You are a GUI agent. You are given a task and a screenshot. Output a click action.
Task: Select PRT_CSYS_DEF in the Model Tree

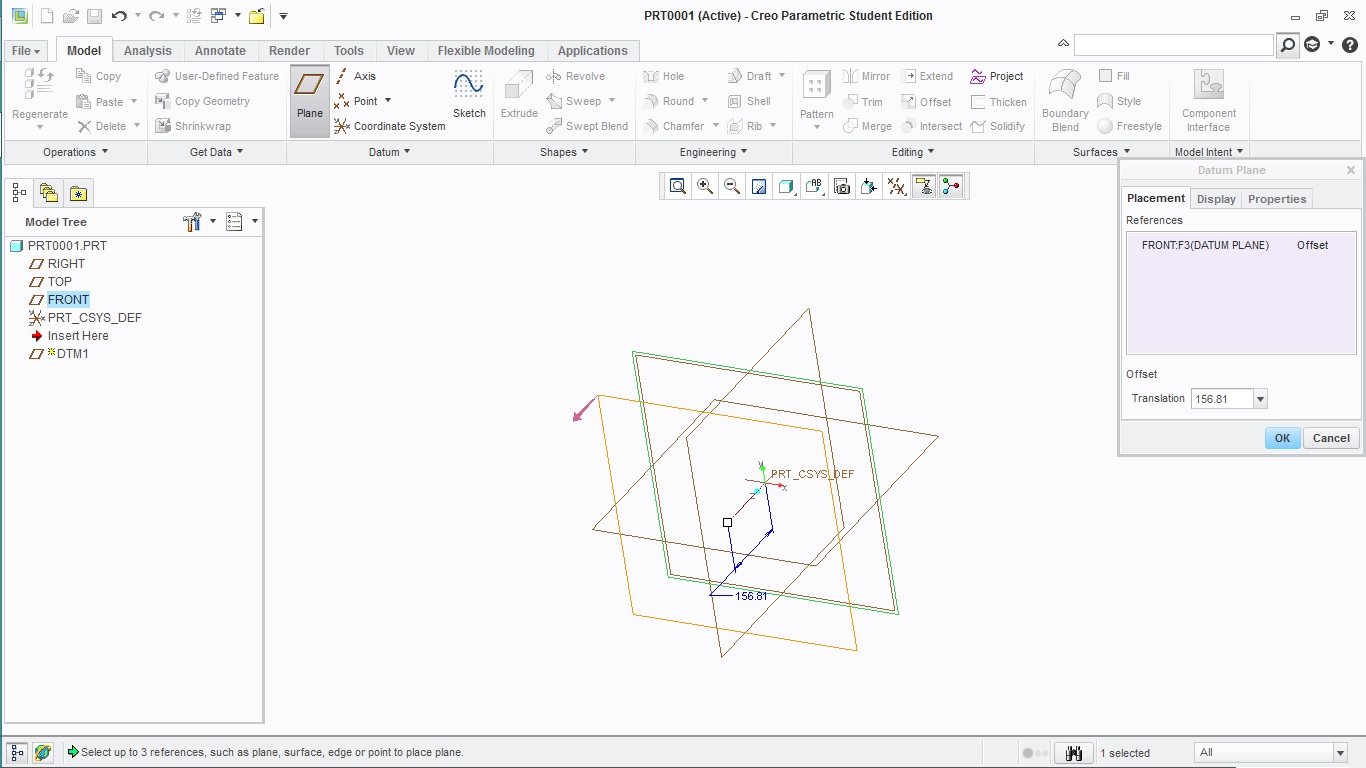pos(95,318)
